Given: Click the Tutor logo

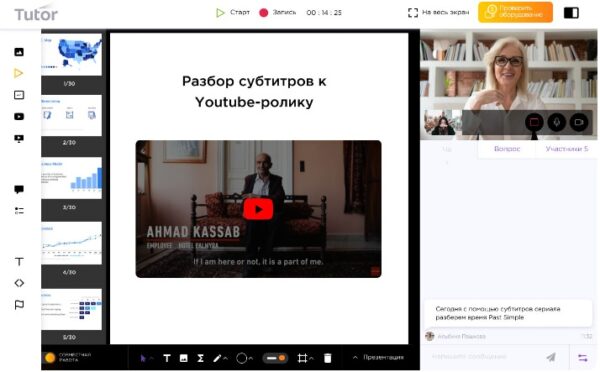Looking at the screenshot, I should (x=36, y=14).
